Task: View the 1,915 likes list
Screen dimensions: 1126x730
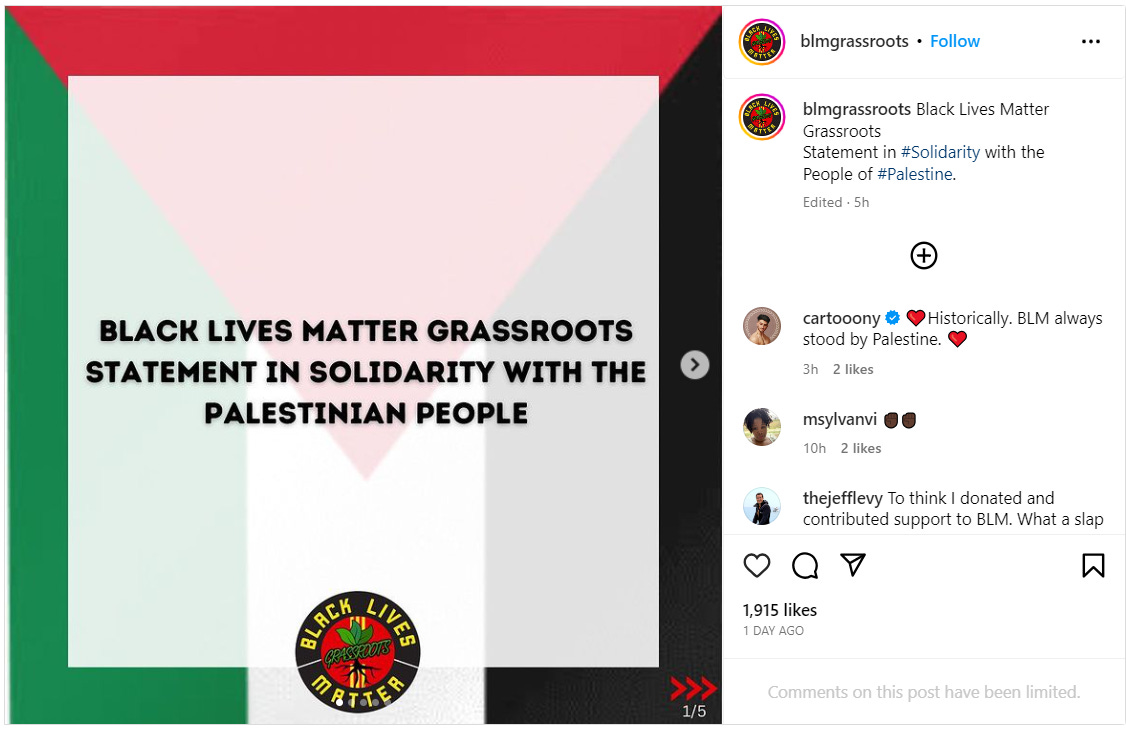Action: (x=780, y=610)
